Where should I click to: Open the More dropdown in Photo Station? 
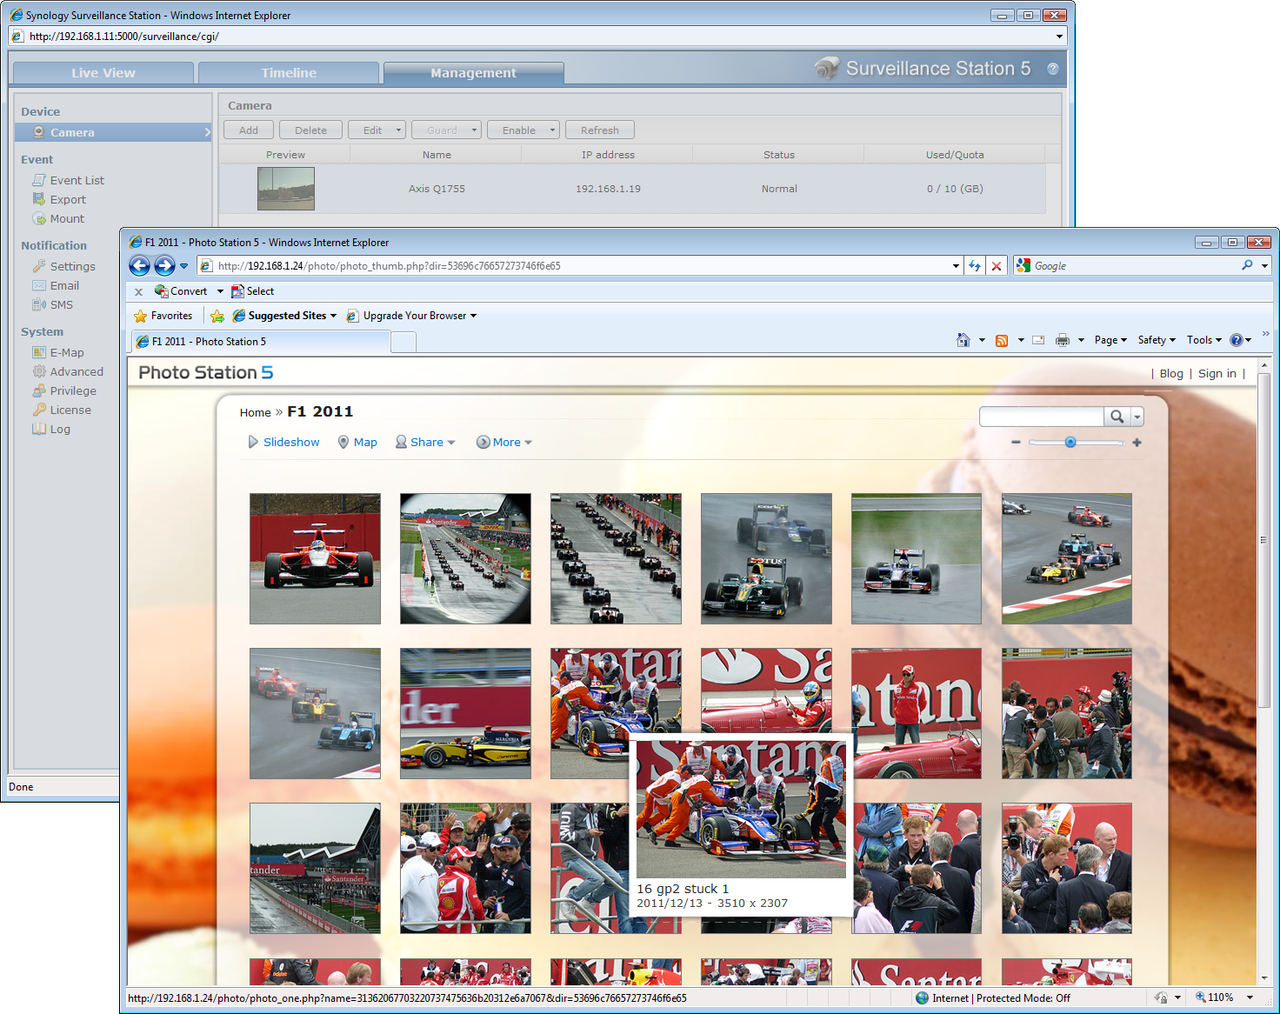504,442
